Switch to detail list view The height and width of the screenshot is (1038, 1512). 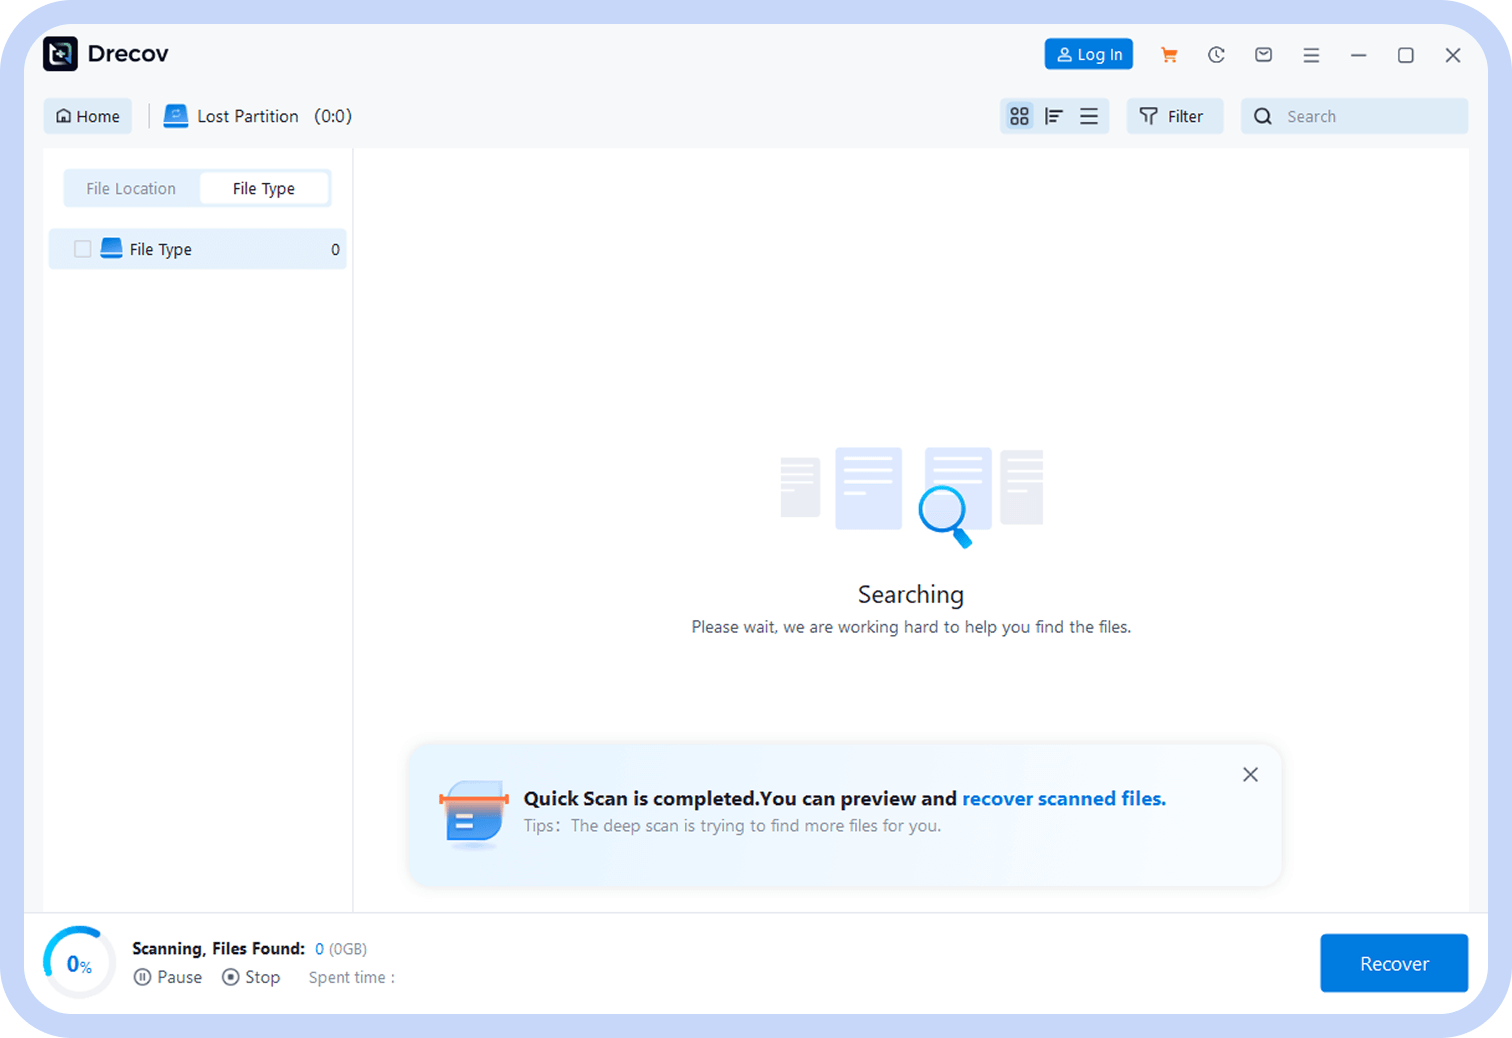pyautogui.click(x=1054, y=116)
